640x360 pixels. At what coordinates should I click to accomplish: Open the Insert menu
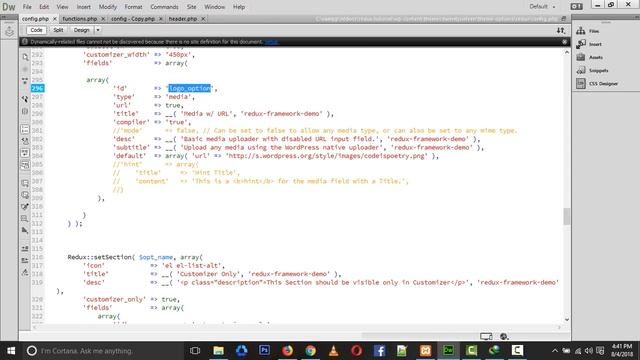click(84, 7)
